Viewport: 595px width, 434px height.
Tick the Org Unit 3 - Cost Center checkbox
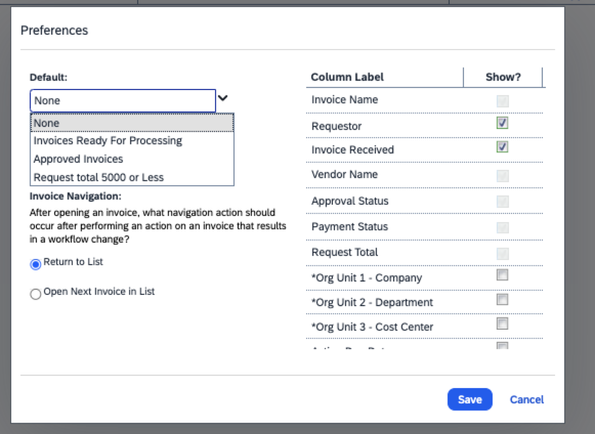pyautogui.click(x=502, y=324)
